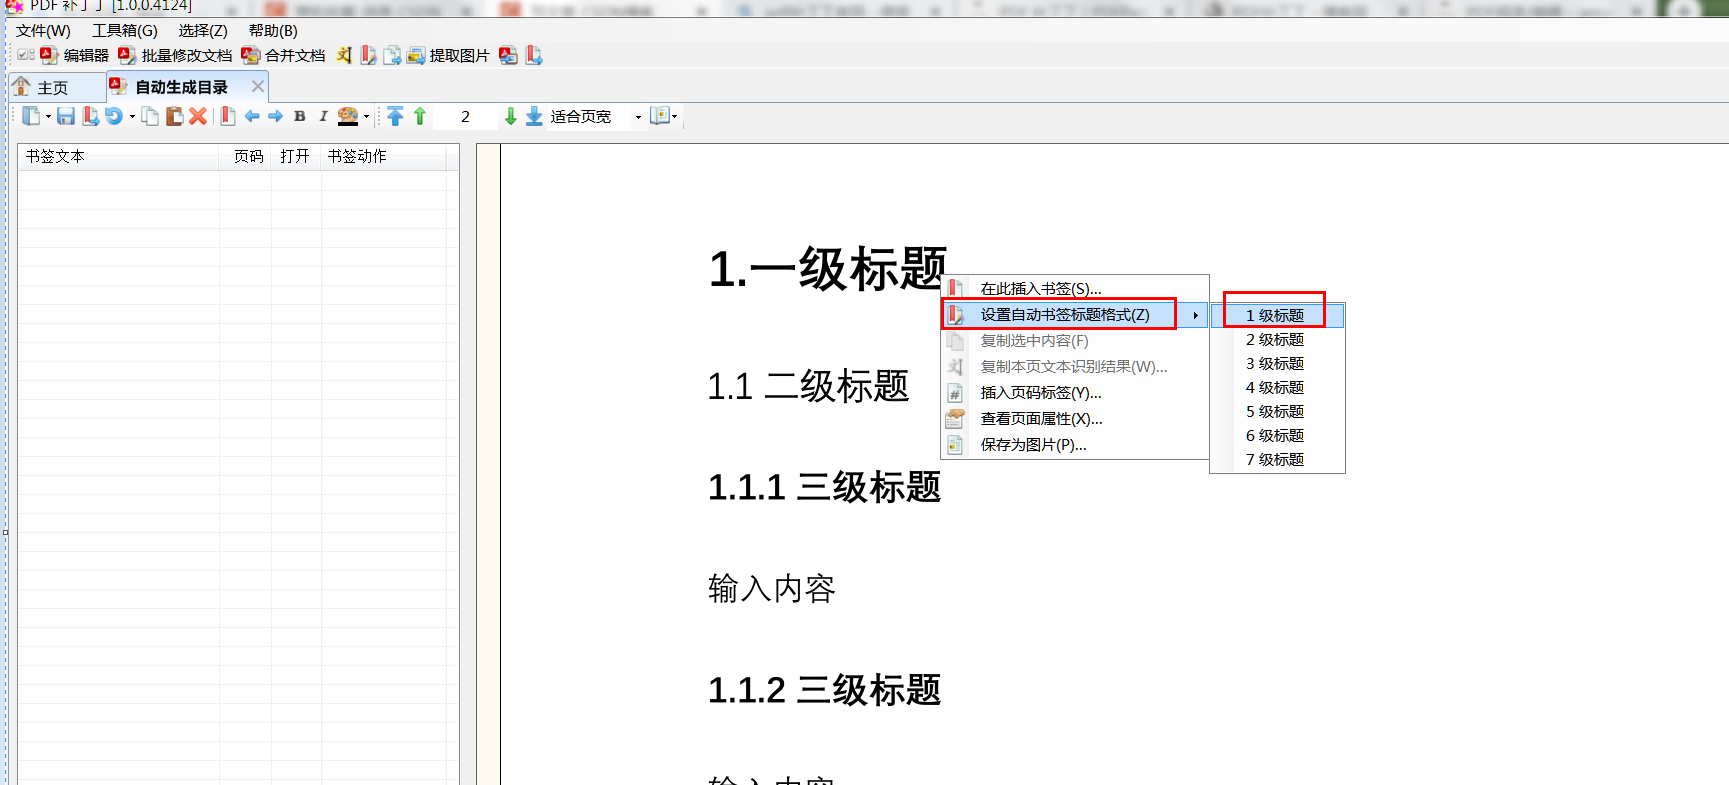Open the 选择(Z) menu
The image size is (1729, 785).
[203, 31]
